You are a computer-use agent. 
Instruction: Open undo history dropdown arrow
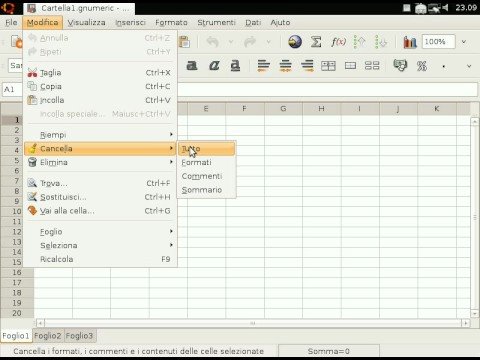[x=231, y=42]
